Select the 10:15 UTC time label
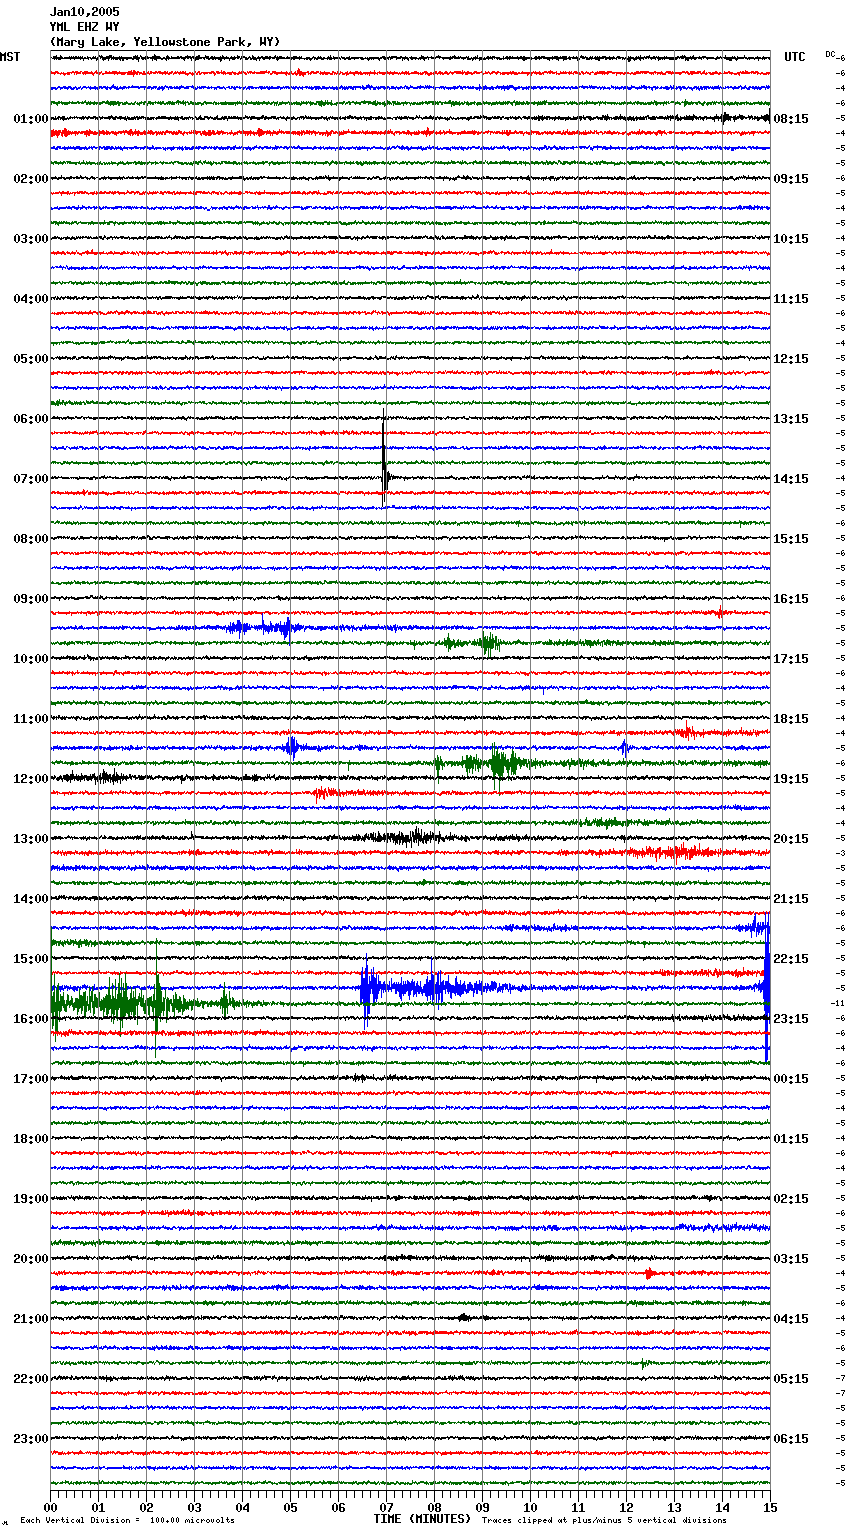 pyautogui.click(x=791, y=239)
